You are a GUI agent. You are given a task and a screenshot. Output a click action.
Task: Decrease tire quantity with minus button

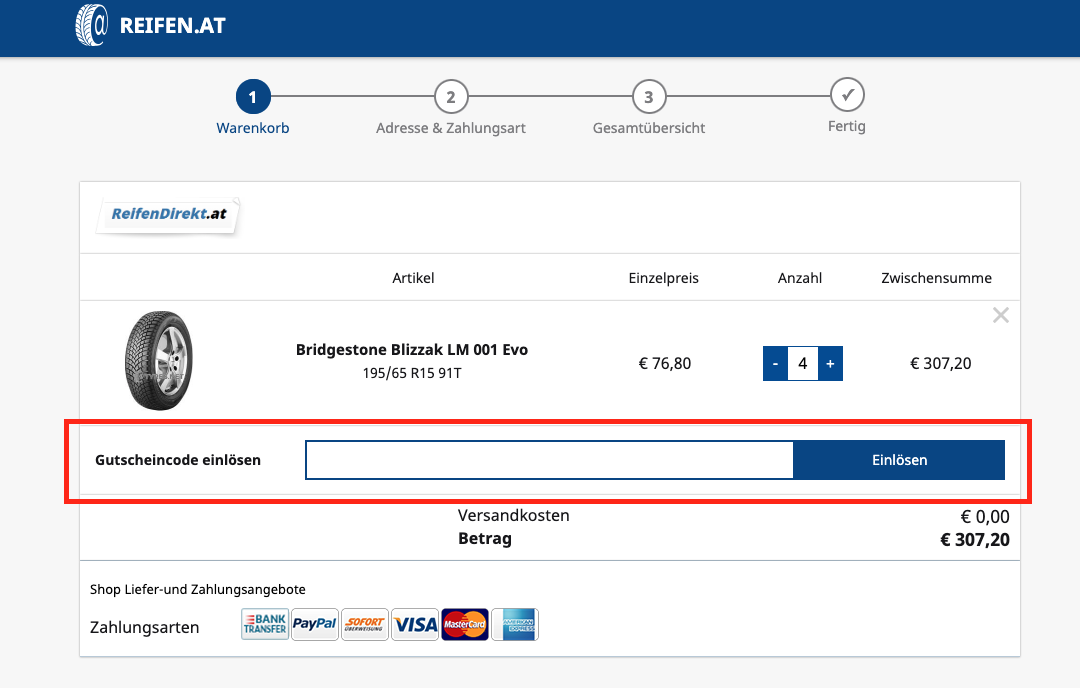[776, 364]
